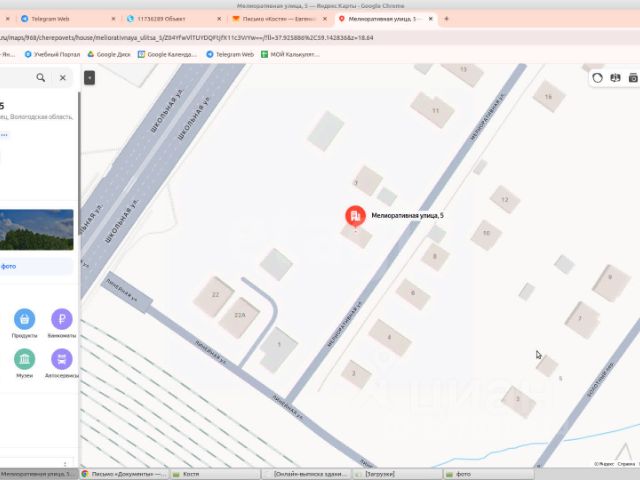640x480 pixels.
Task: Click building 22А on the map
Action: (240, 316)
